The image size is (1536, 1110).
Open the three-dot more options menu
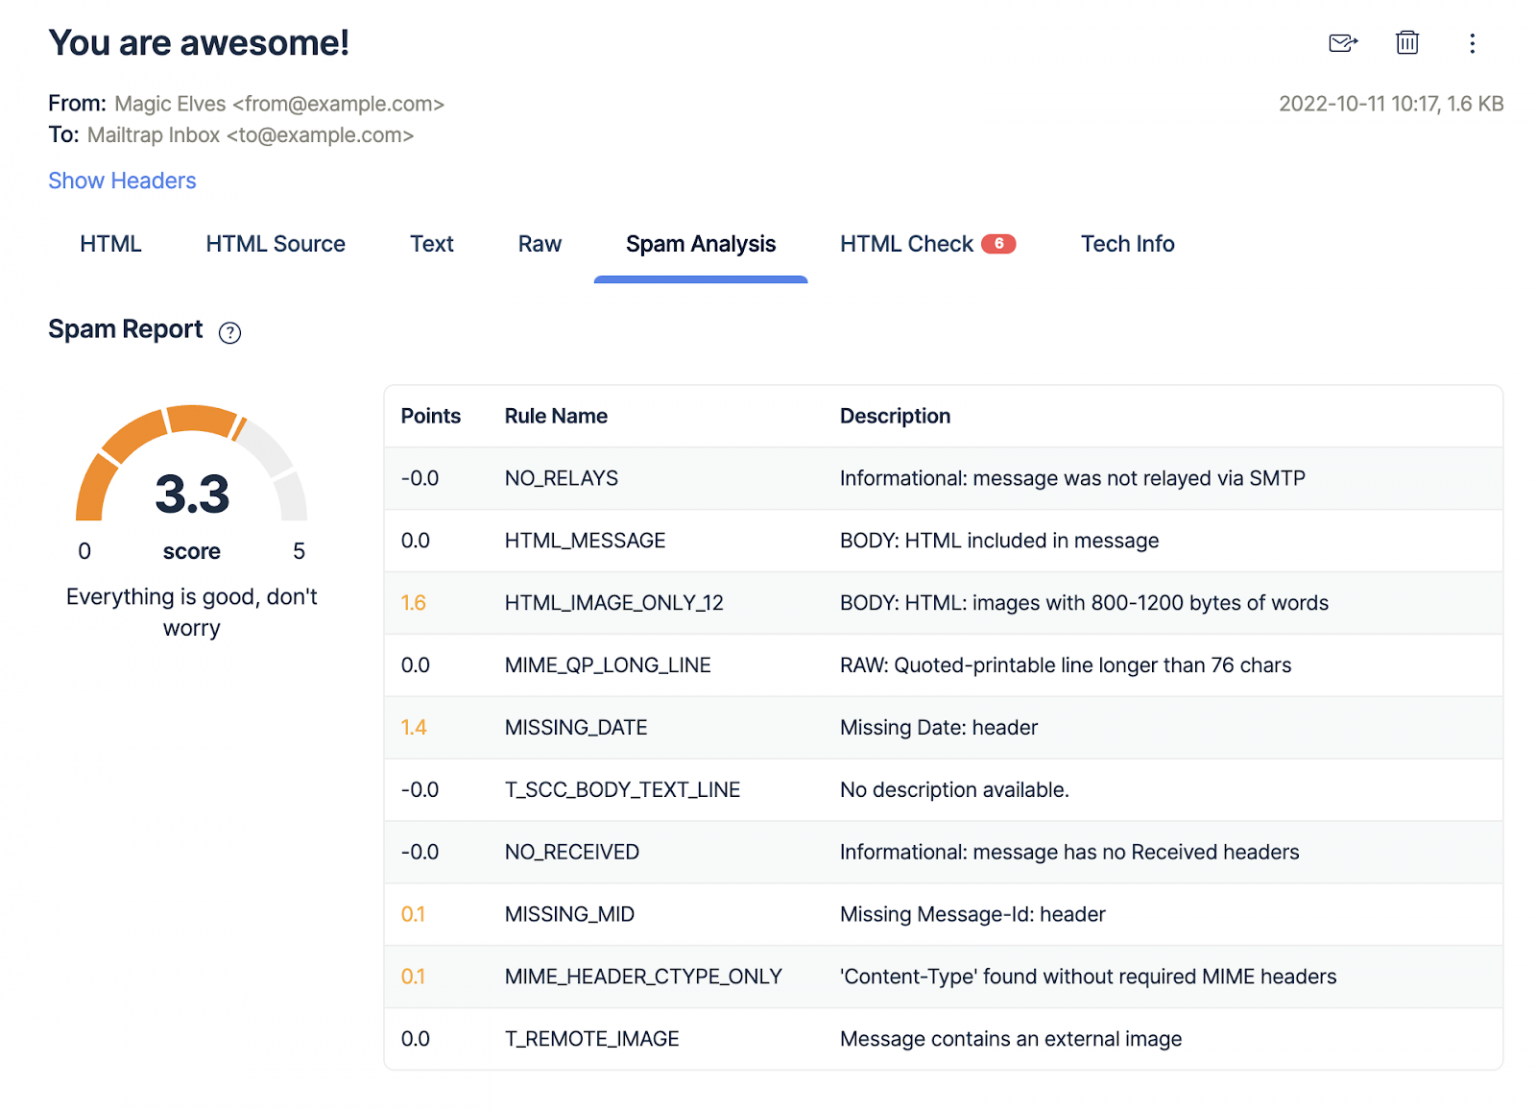pos(1472,43)
